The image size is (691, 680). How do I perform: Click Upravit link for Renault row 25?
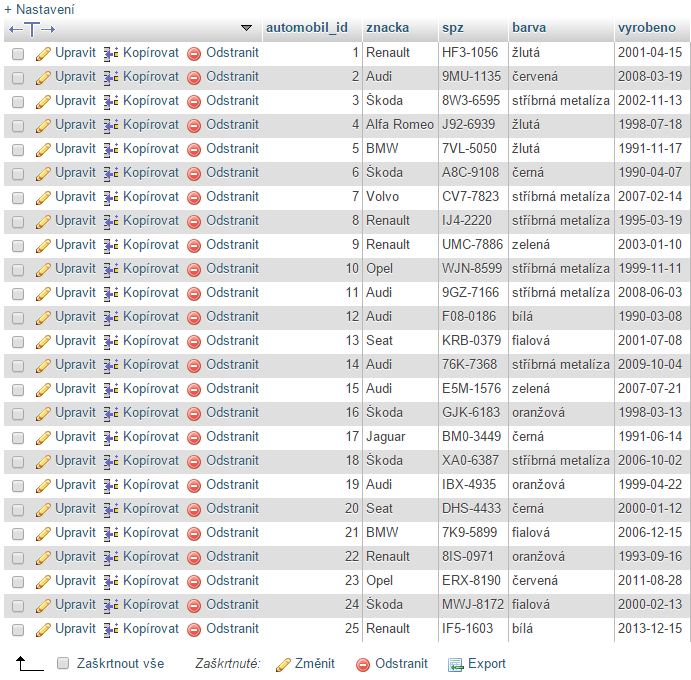(x=75, y=628)
